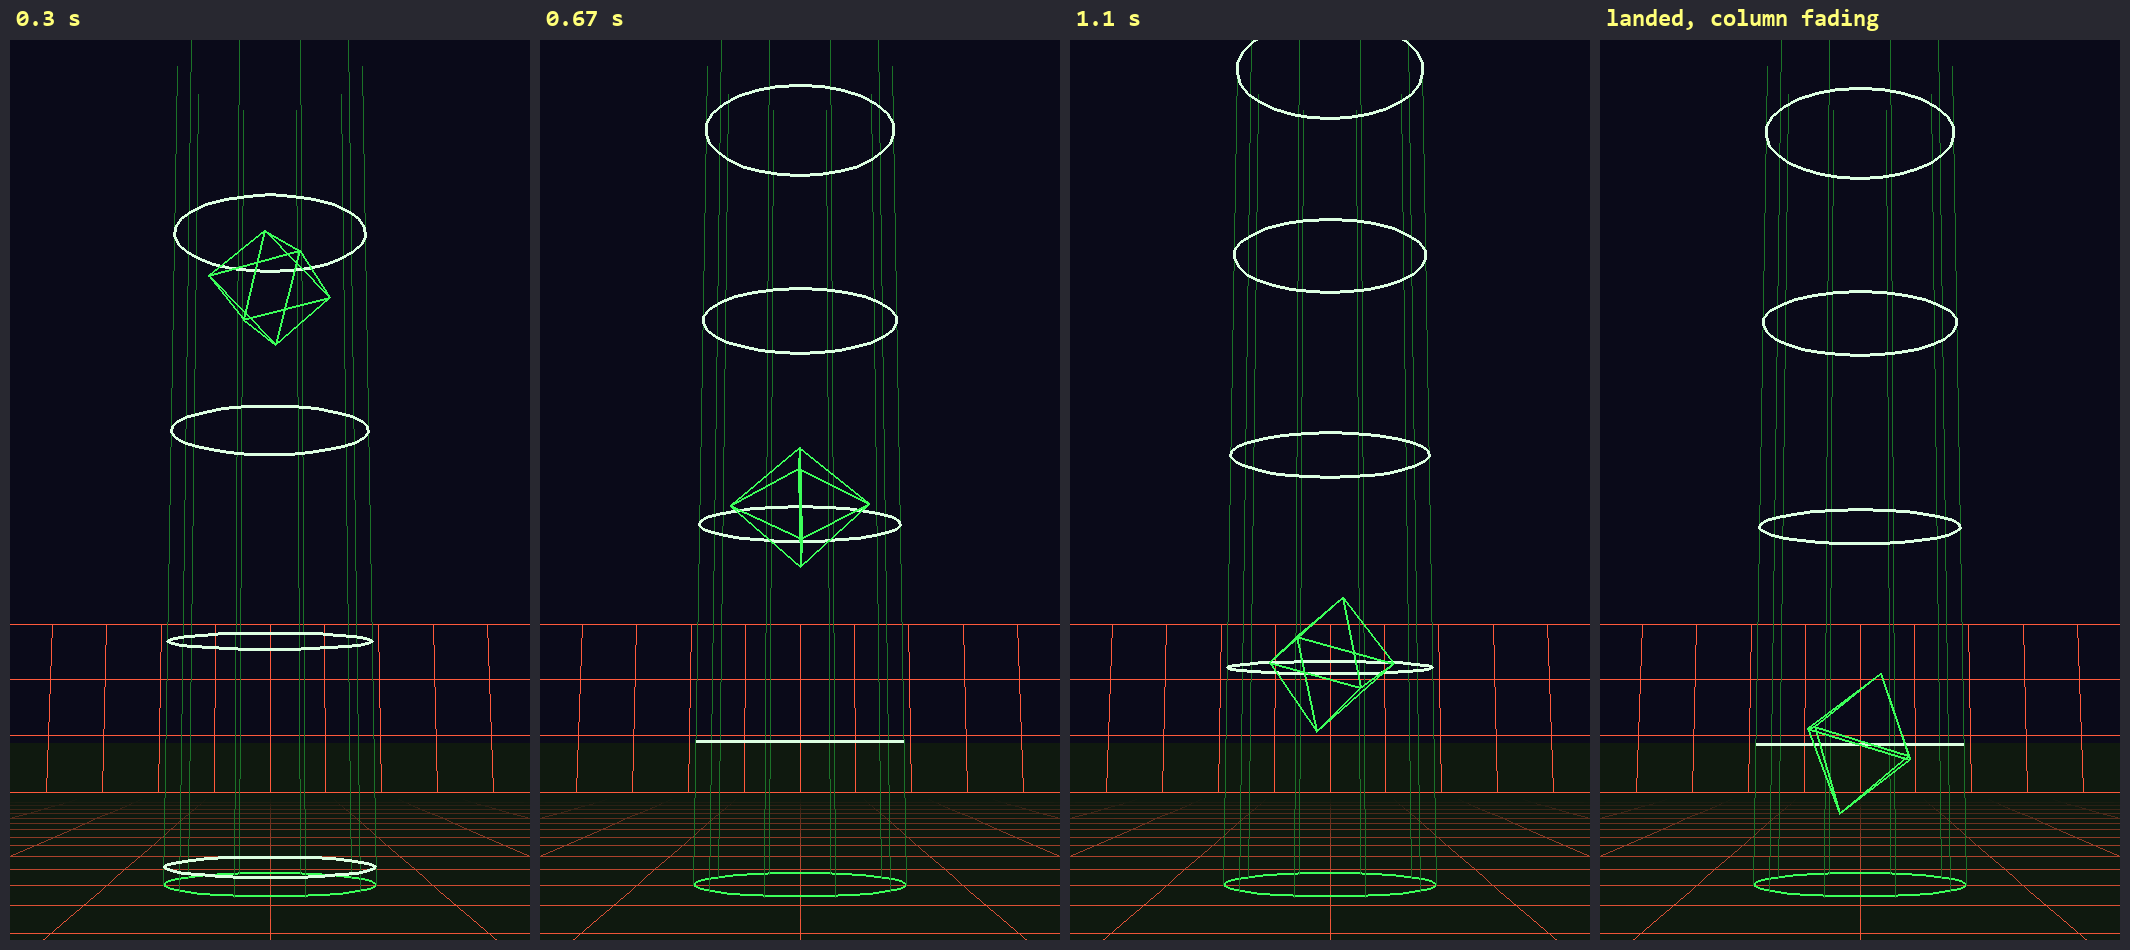This screenshot has height=950, width=2130.
Task: Pick the landed octahedron in the column fading frame
Action: (x=1859, y=743)
